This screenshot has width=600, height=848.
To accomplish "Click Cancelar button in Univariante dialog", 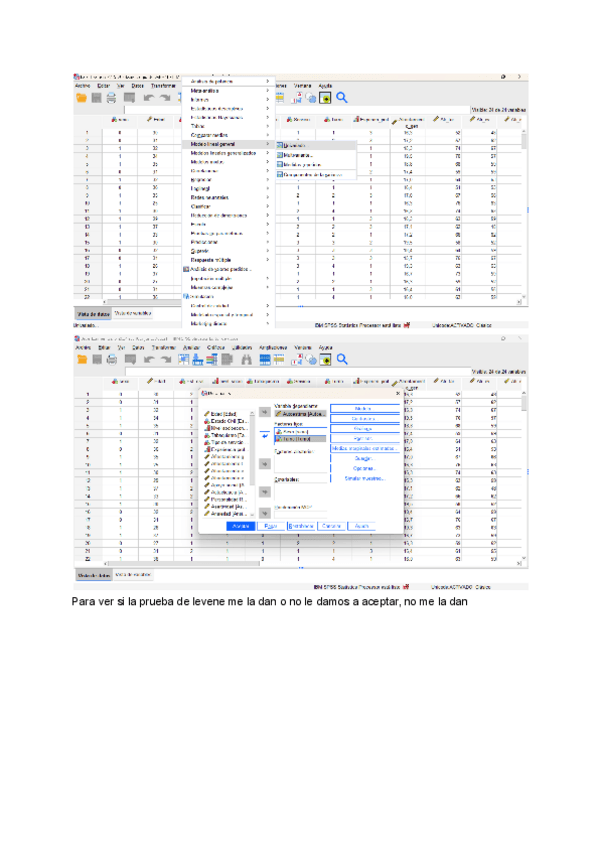I will [331, 526].
